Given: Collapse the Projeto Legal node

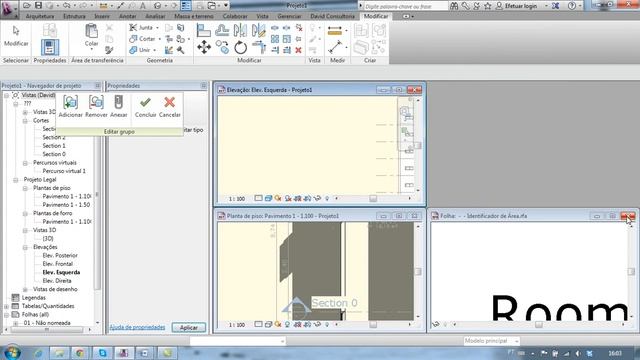Looking at the screenshot, I should 16,180.
